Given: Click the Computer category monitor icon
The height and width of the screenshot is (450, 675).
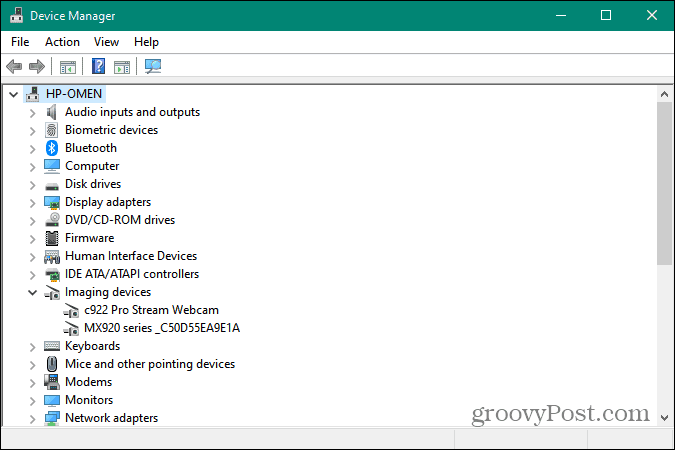Looking at the screenshot, I should coord(52,166).
